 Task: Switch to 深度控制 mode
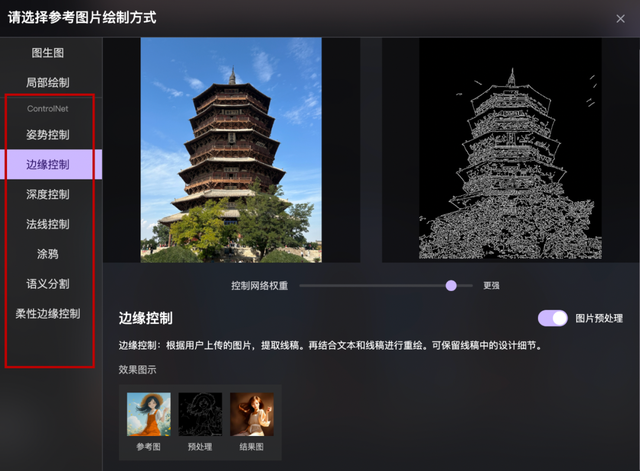(48, 194)
